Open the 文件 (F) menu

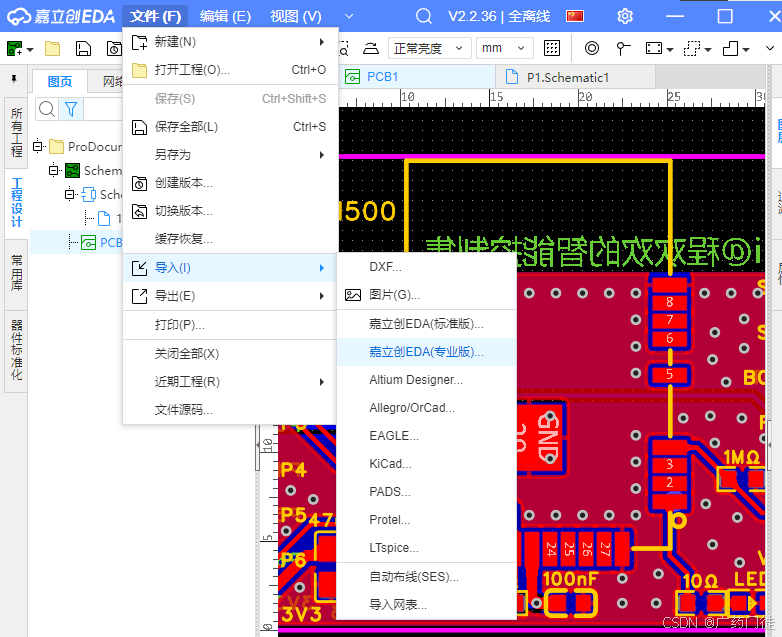tap(155, 16)
